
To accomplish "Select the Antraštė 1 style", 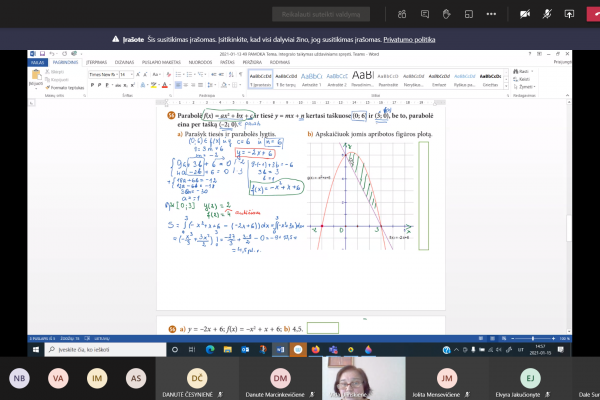I will [x=311, y=79].
